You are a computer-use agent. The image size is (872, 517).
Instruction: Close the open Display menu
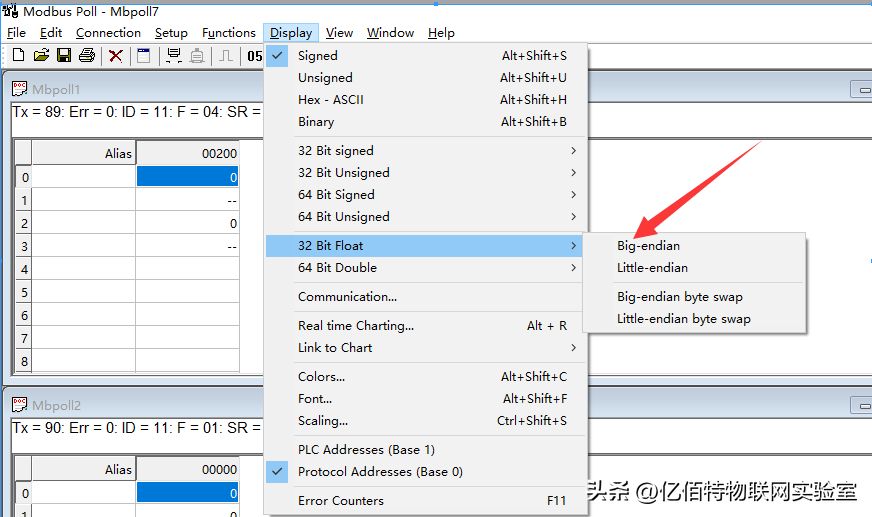[291, 33]
